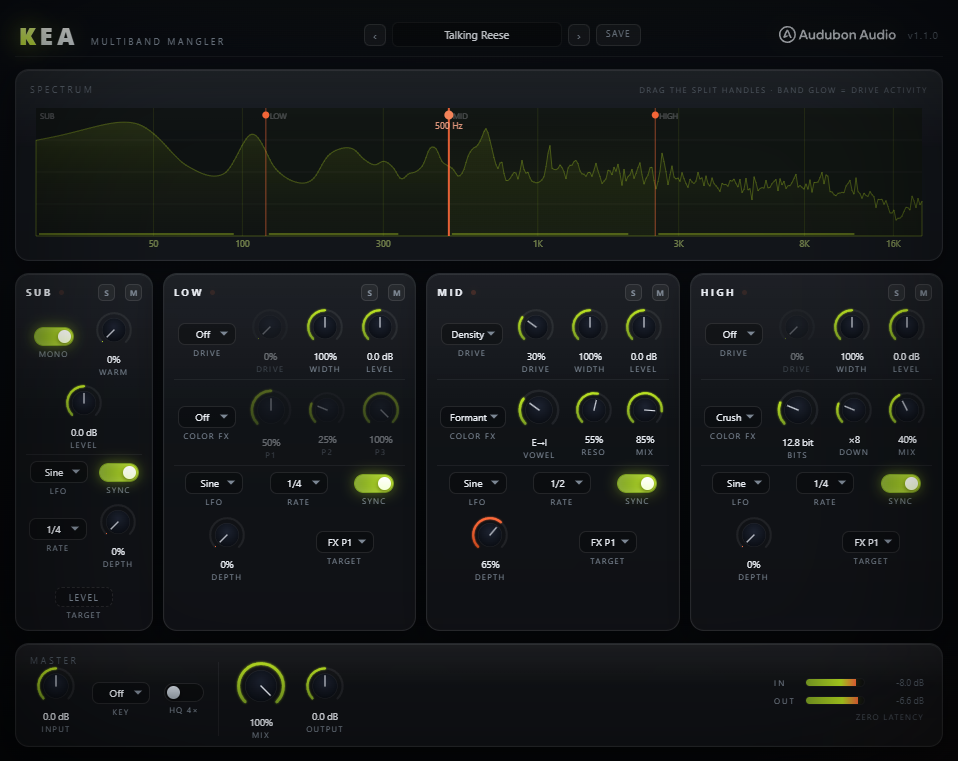Open the HIGH band Crush color FX dropdown

(733, 417)
